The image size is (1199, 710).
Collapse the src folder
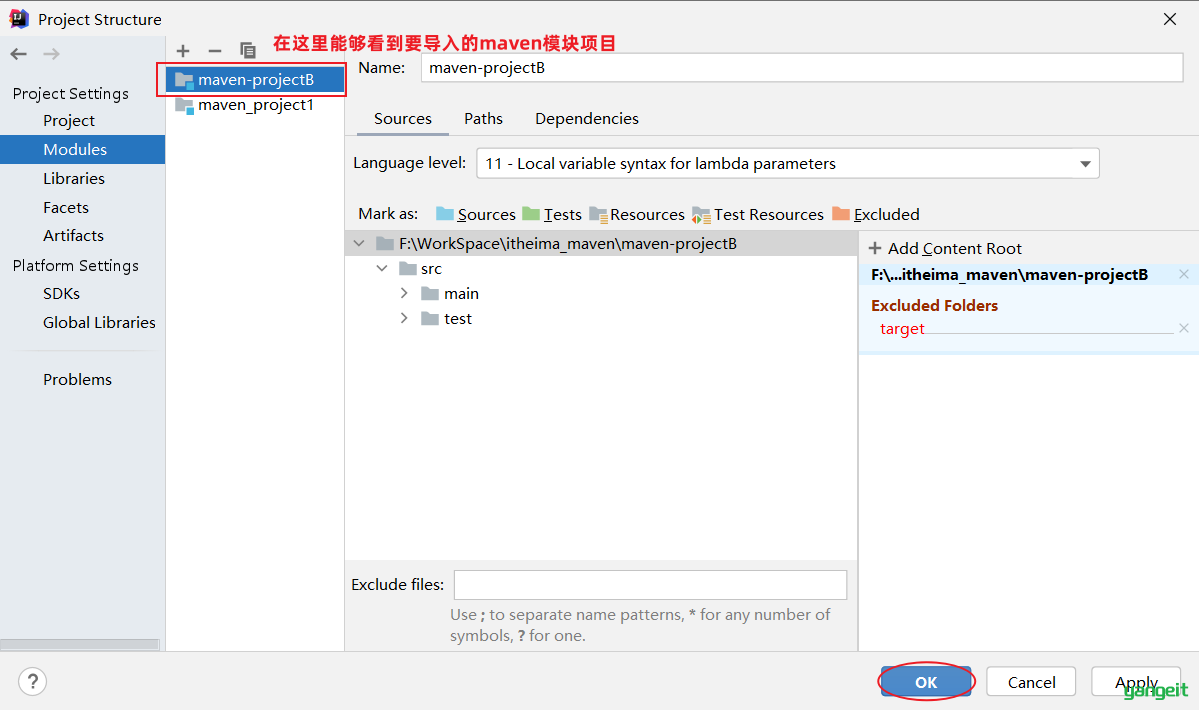point(382,269)
